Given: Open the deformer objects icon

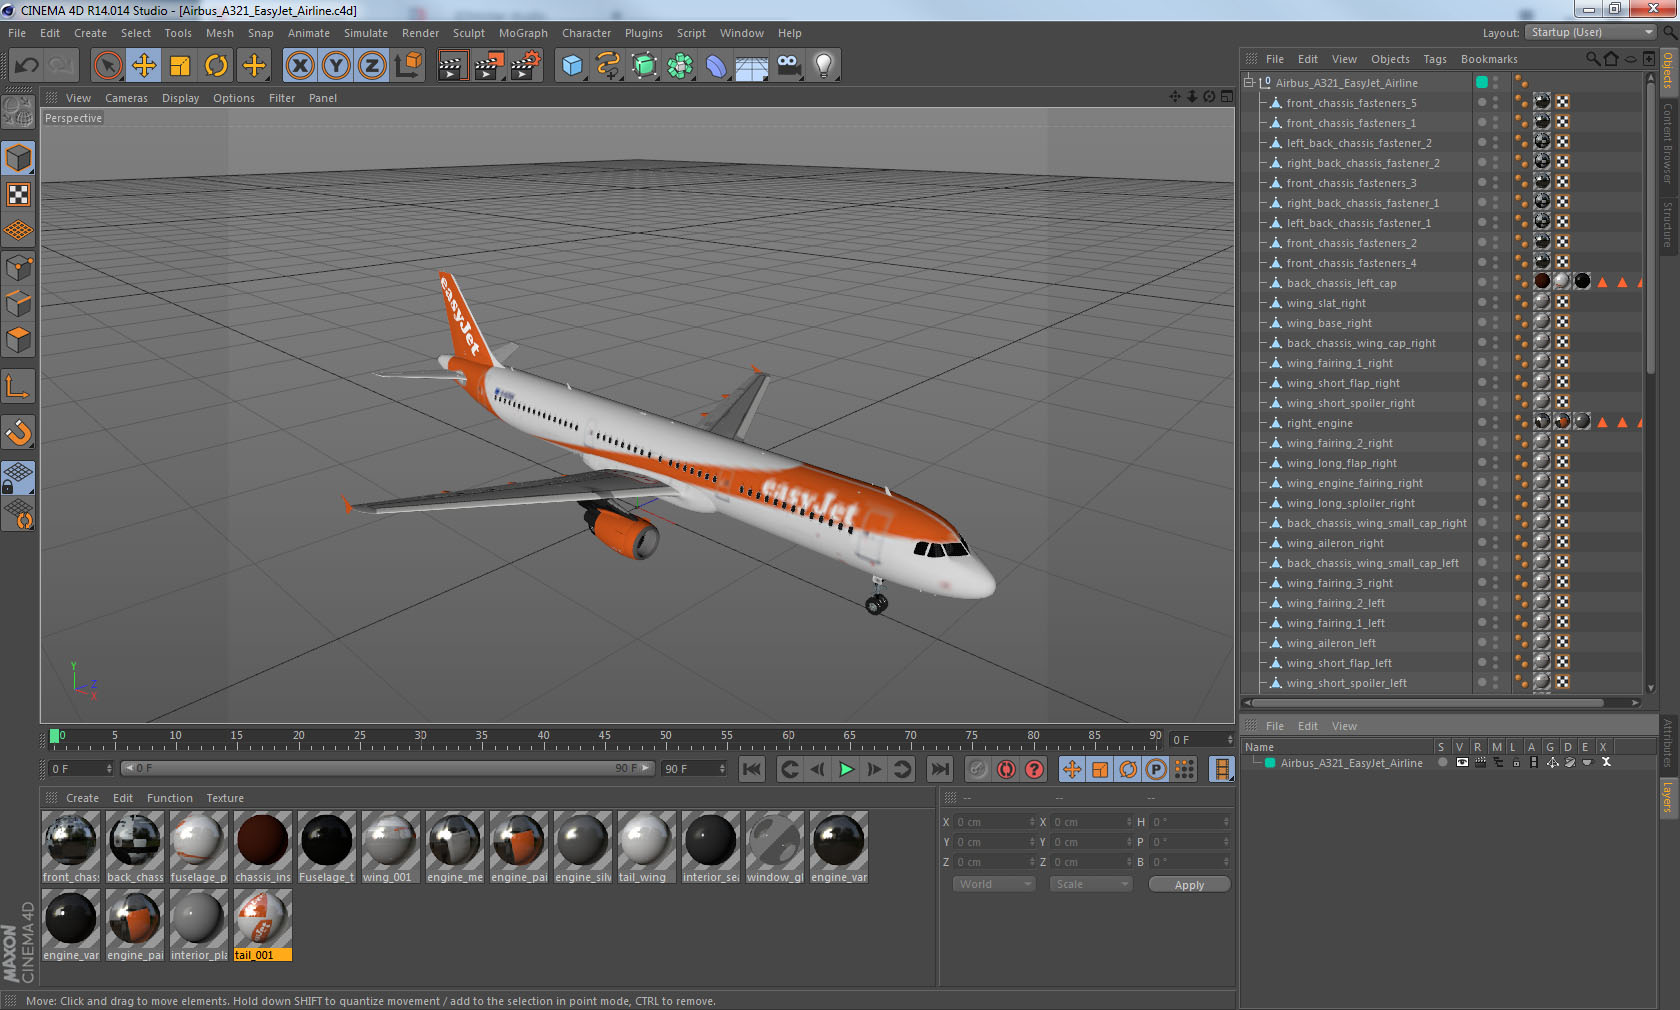Looking at the screenshot, I should (x=716, y=66).
